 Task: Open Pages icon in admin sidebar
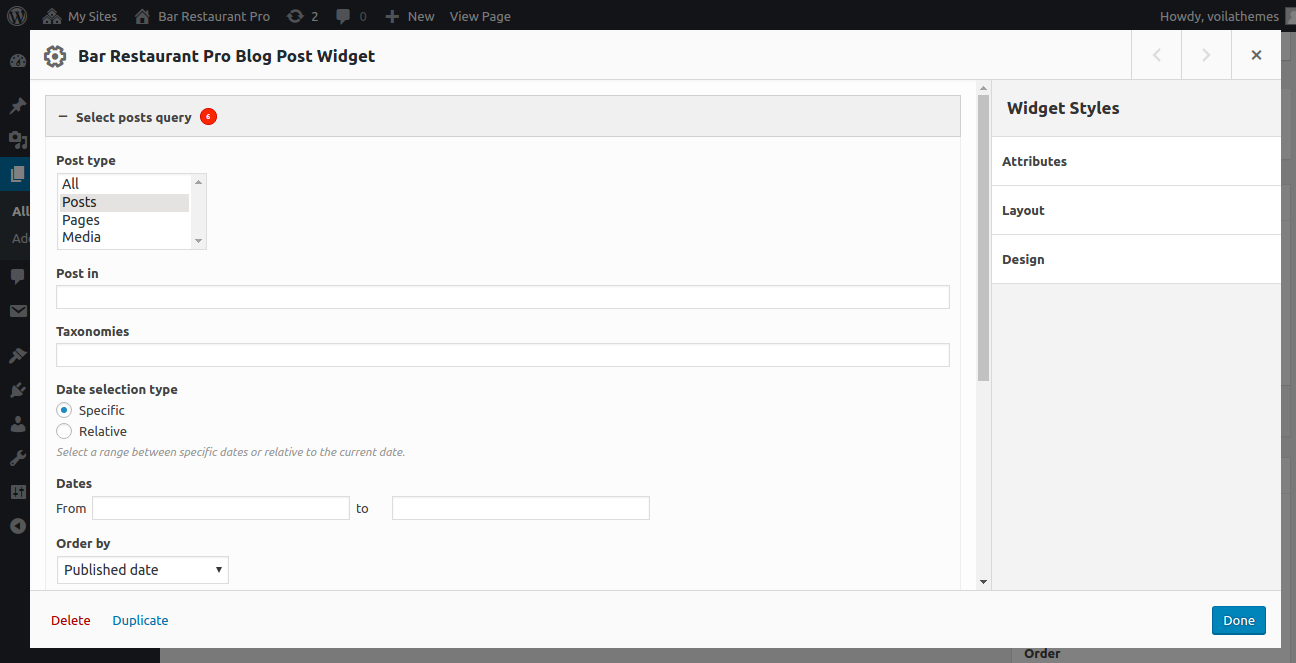pyautogui.click(x=17, y=174)
